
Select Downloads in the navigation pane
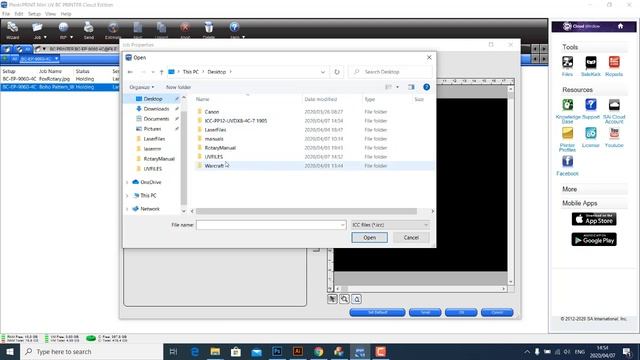click(x=156, y=109)
